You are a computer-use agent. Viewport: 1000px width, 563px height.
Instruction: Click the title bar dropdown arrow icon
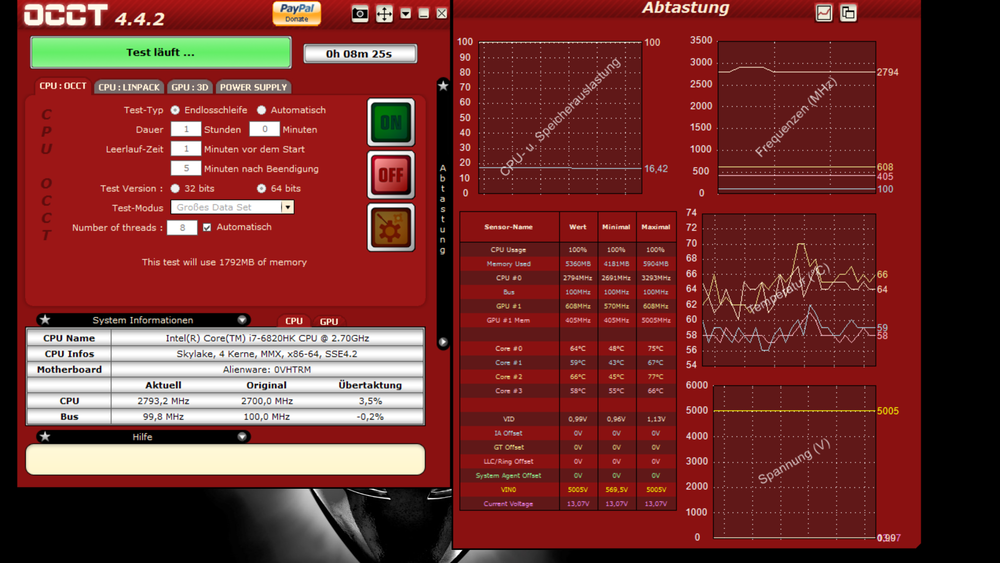406,14
